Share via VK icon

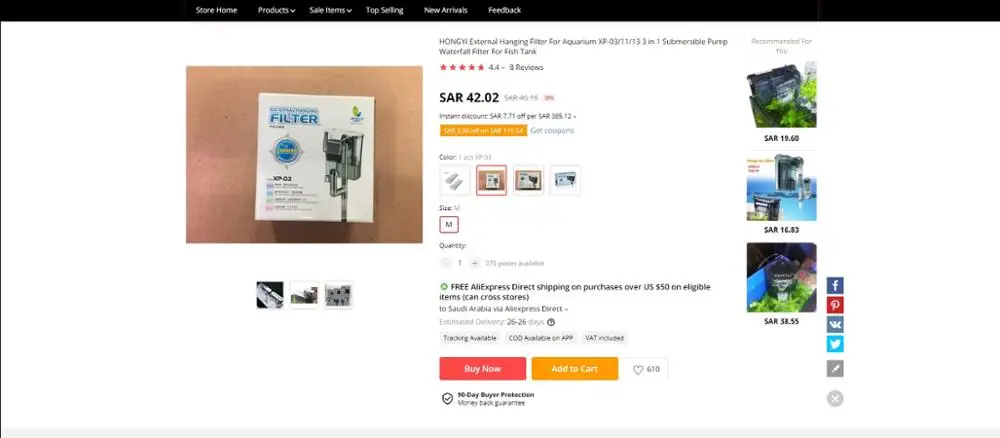tap(835, 325)
